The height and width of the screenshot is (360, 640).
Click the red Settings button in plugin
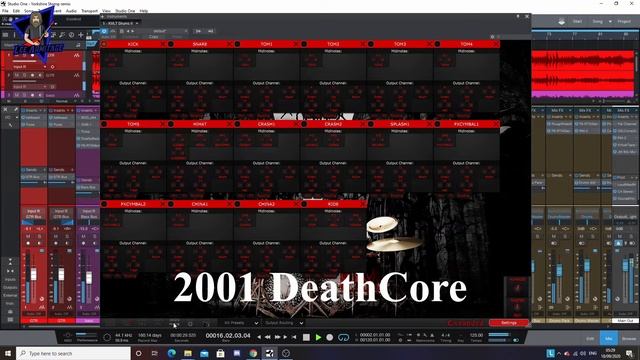(x=509, y=323)
